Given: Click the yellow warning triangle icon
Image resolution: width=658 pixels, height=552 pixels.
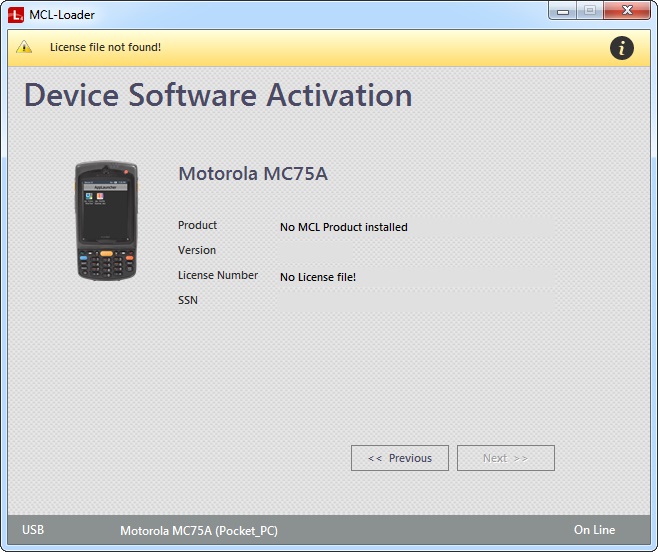Looking at the screenshot, I should click(24, 47).
